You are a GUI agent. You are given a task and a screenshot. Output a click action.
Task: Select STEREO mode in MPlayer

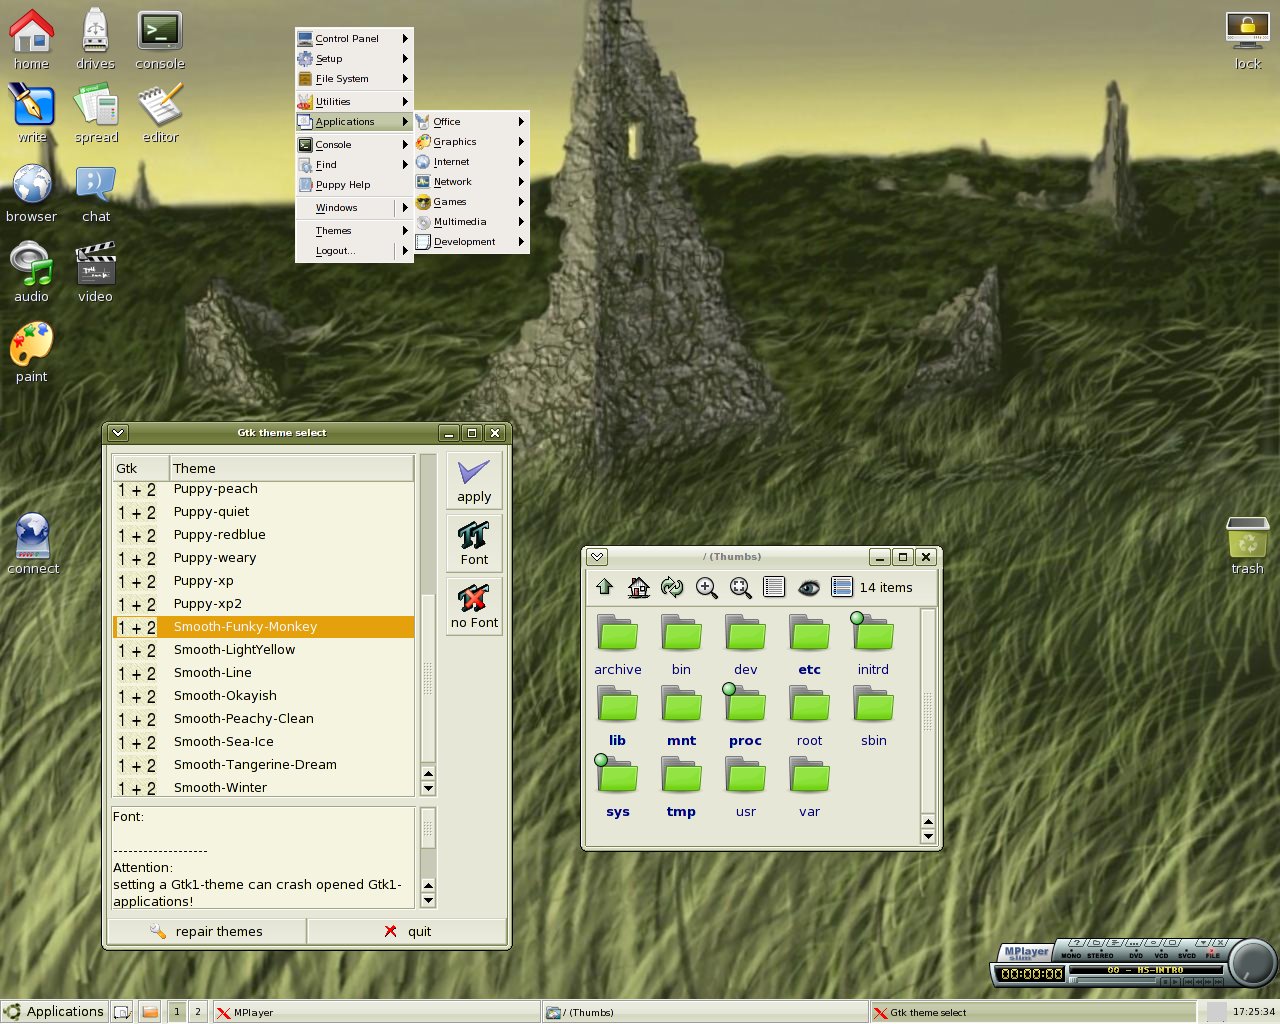1100,955
